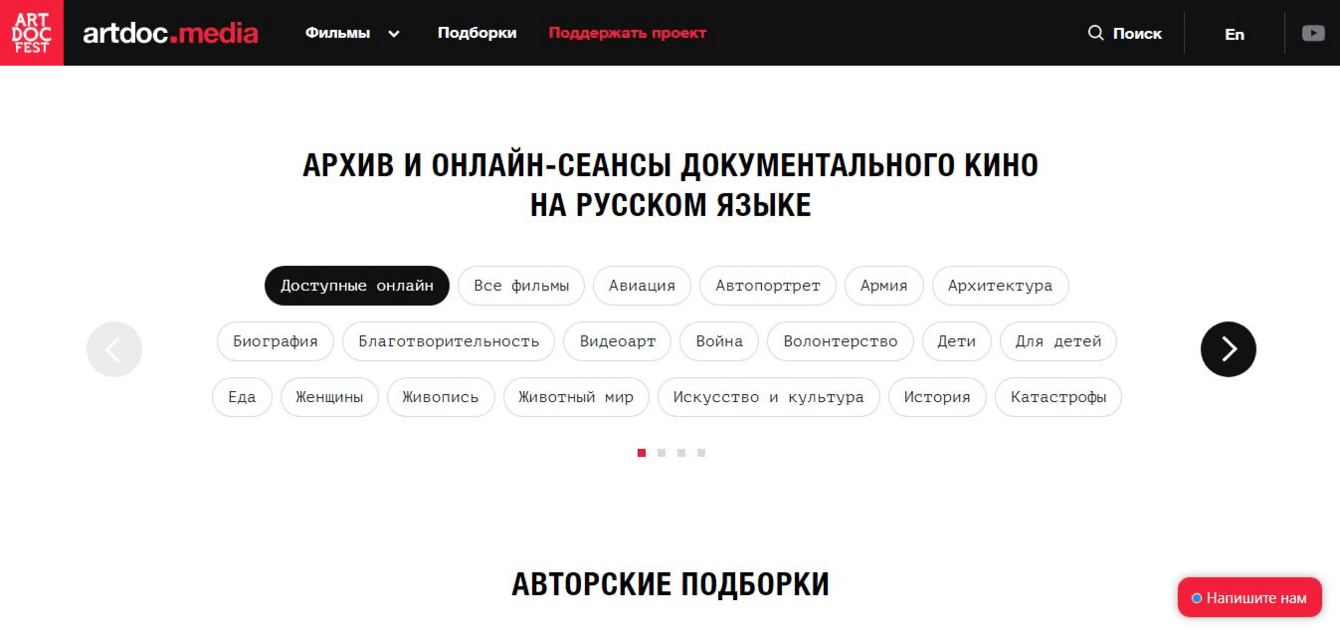Switch language to En

(x=1235, y=34)
